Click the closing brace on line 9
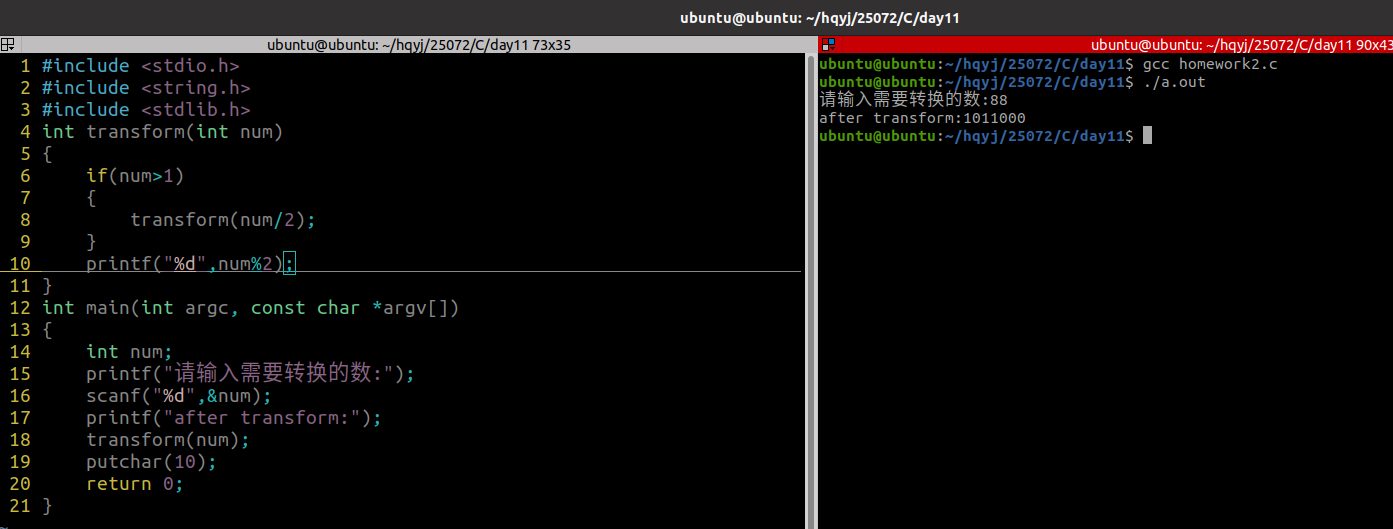The height and width of the screenshot is (529, 1393). pyautogui.click(x=91, y=242)
